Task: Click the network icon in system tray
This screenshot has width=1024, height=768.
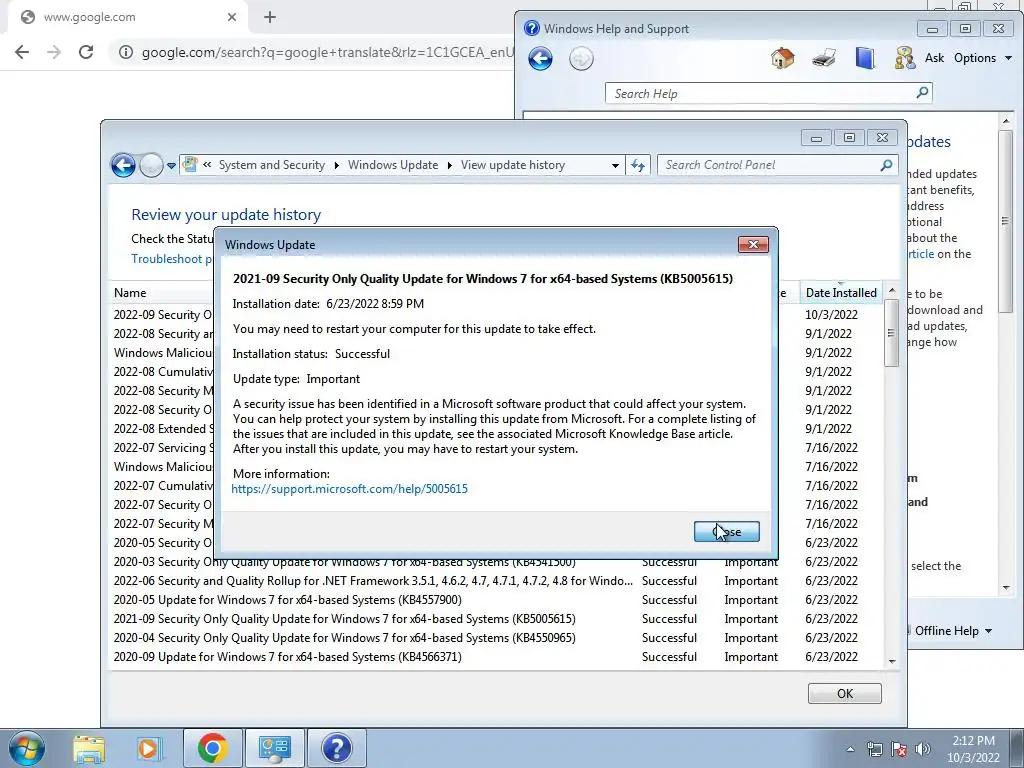Action: 874,749
